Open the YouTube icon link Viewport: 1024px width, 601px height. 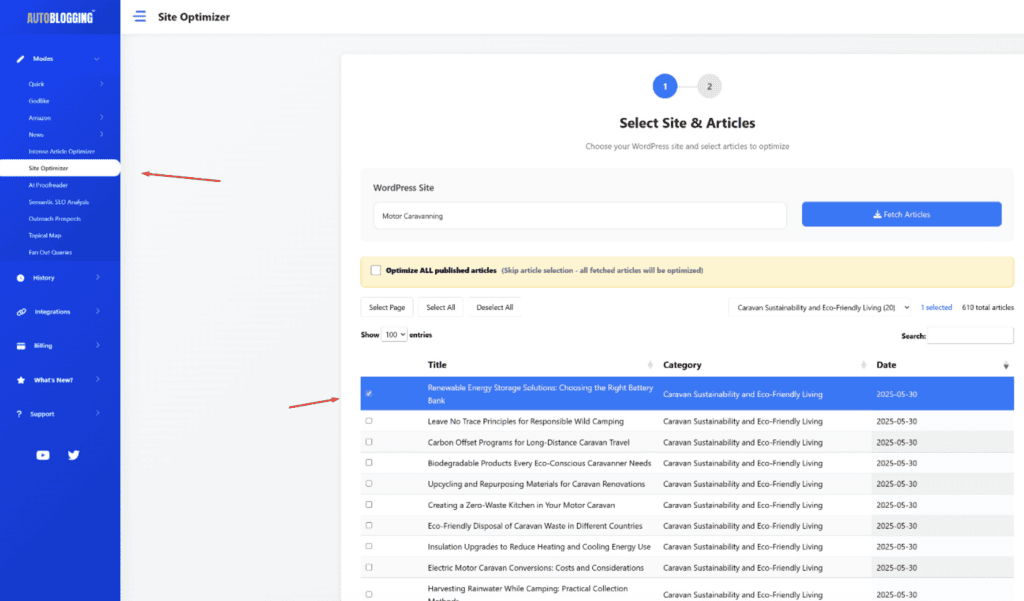[43, 455]
